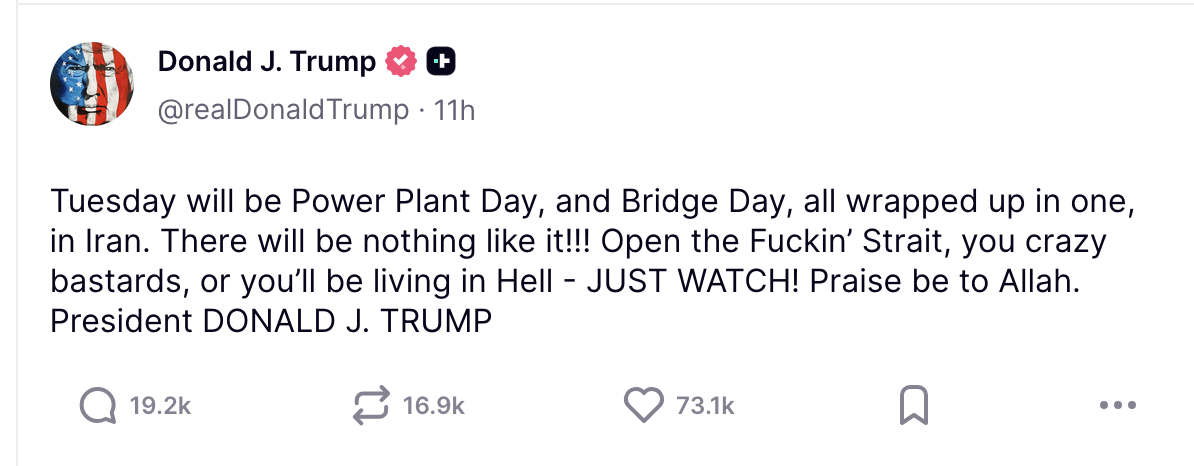Click the 73.1k likes count
The width and height of the screenshot is (1194, 466).
coord(705,405)
